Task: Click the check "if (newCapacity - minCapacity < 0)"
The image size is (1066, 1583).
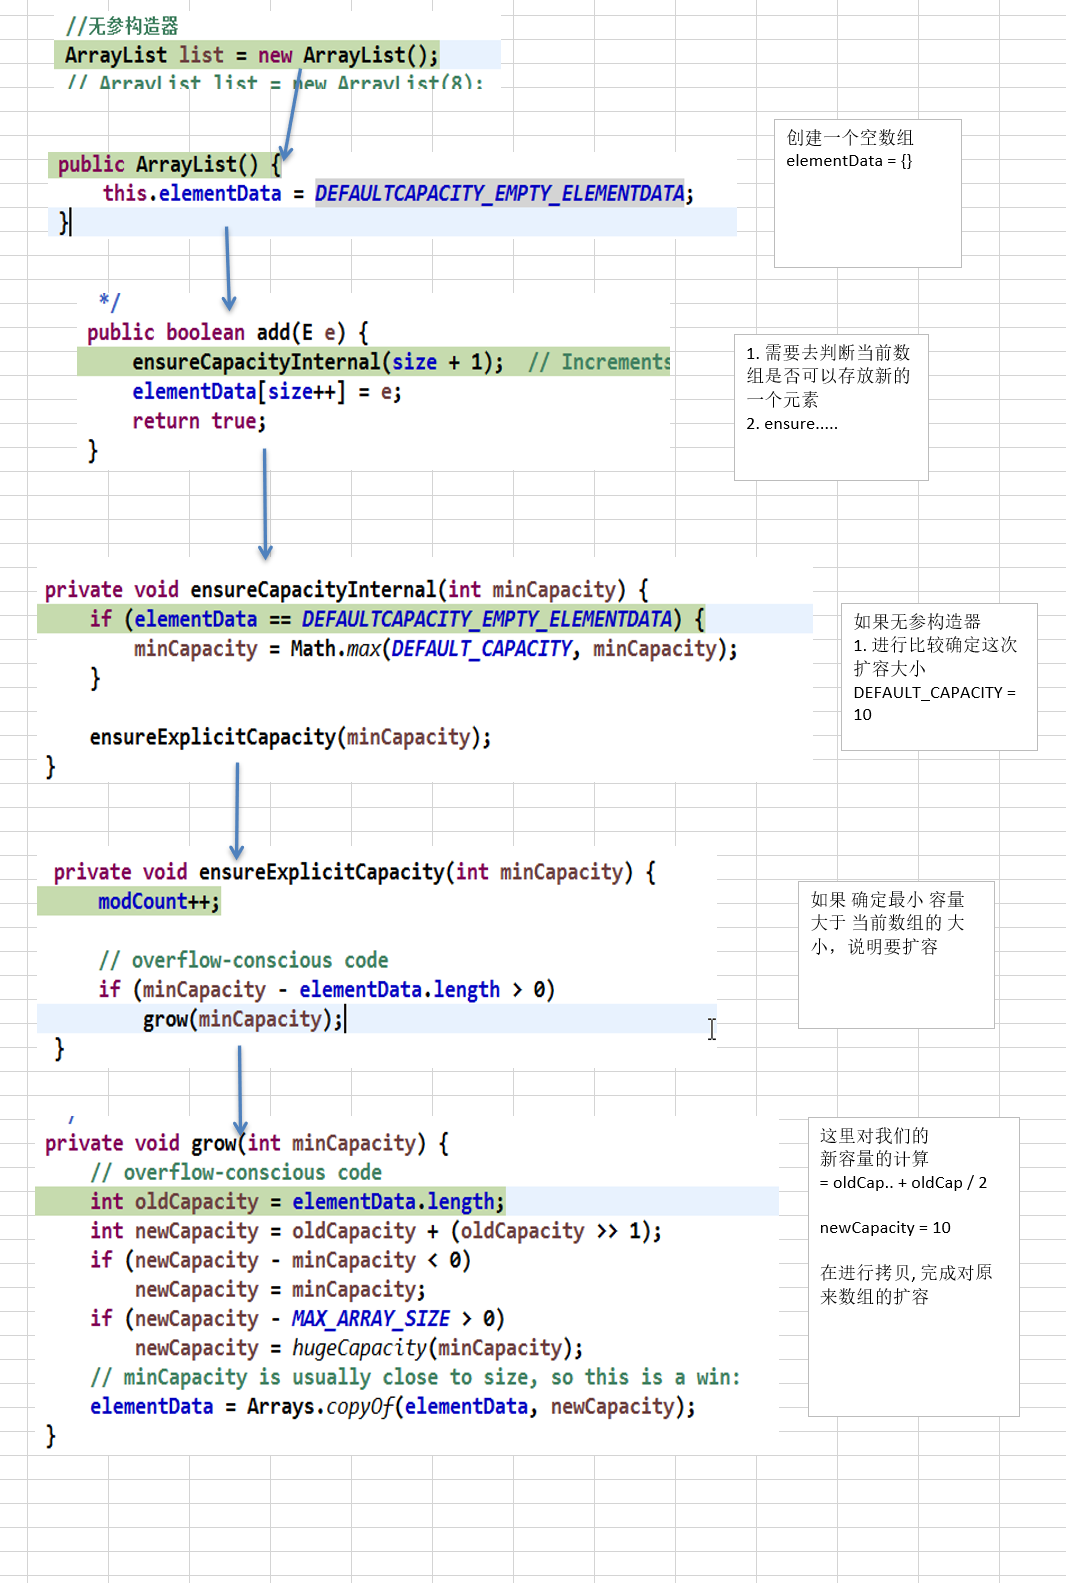Action: (280, 1260)
